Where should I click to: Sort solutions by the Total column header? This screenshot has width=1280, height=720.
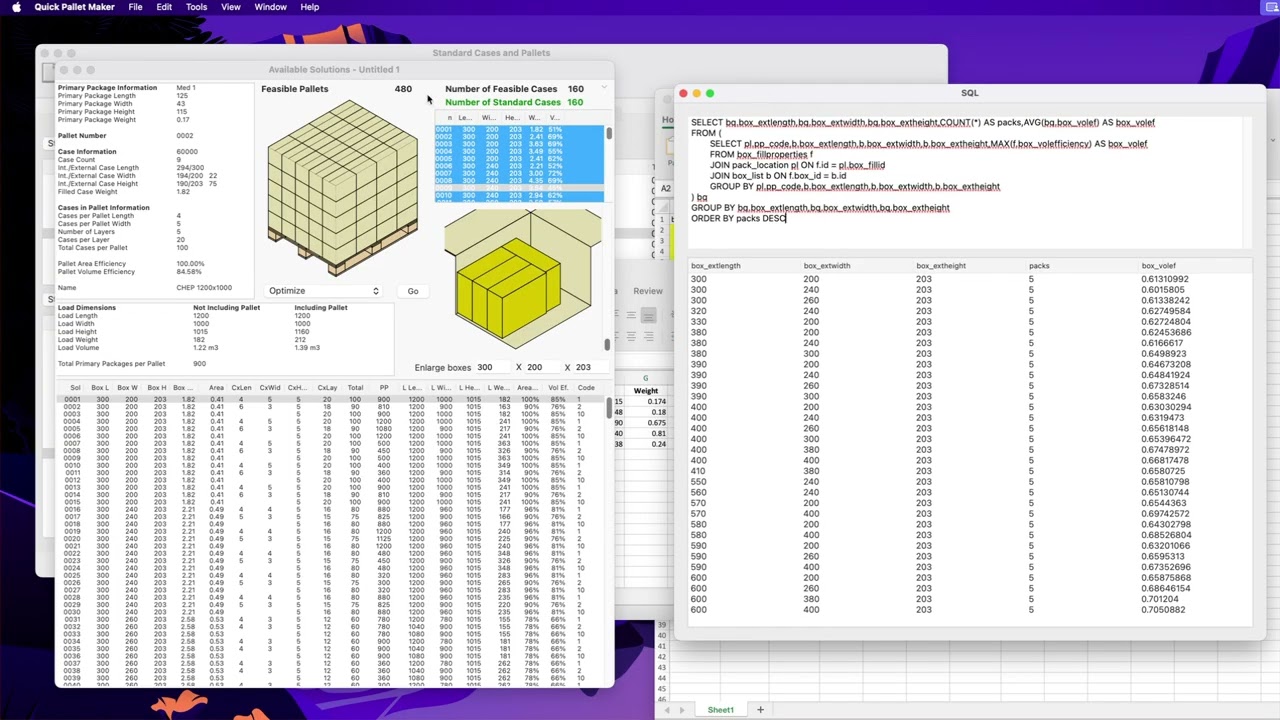(x=355, y=388)
